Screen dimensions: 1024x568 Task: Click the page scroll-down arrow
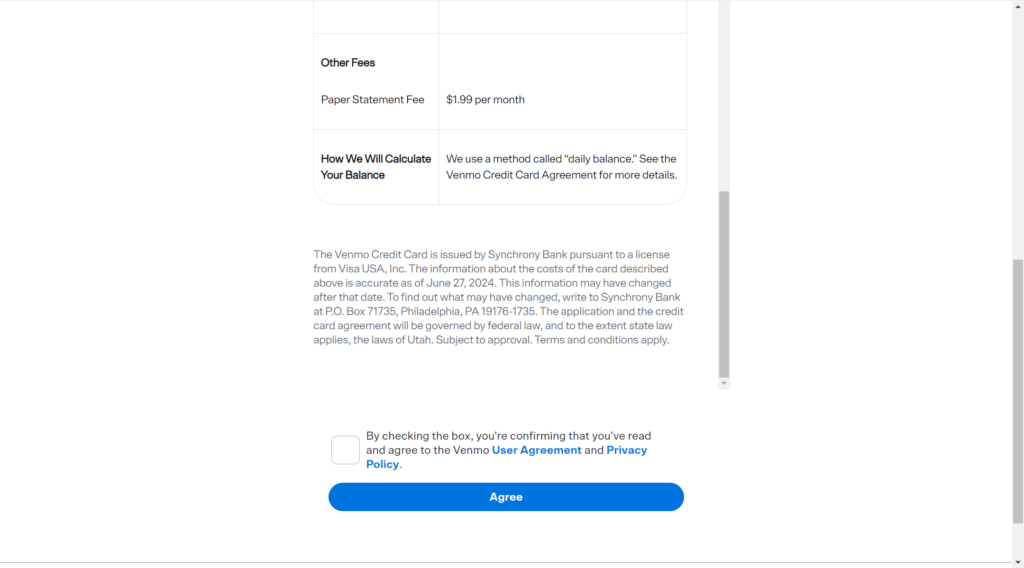click(1017, 562)
